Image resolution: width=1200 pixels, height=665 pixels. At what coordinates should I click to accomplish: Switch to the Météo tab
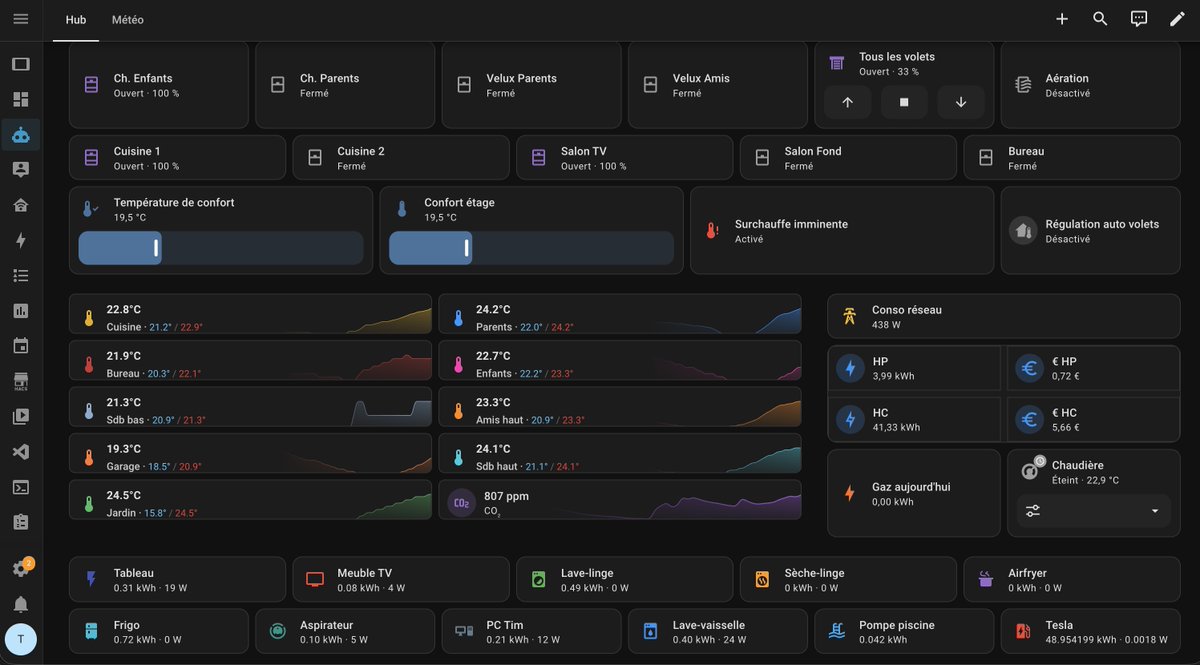127,20
